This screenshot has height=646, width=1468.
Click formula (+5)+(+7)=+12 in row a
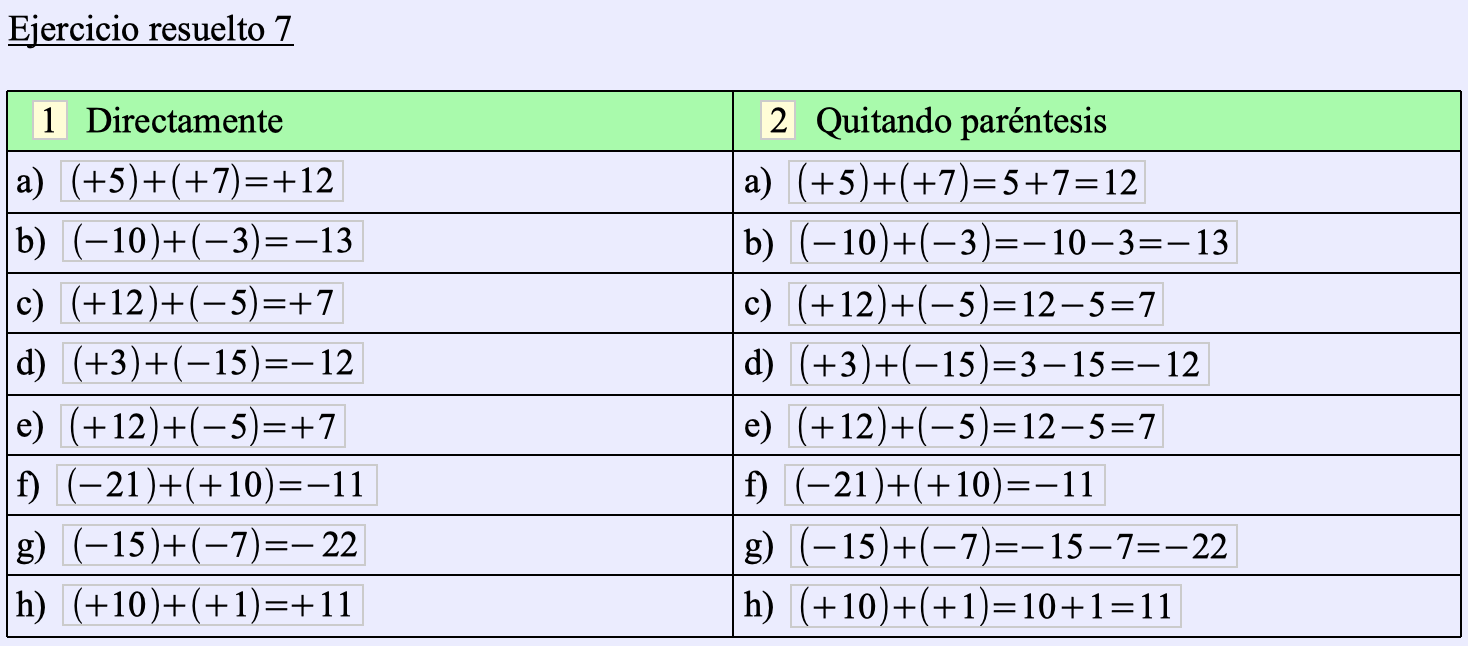tap(200, 182)
